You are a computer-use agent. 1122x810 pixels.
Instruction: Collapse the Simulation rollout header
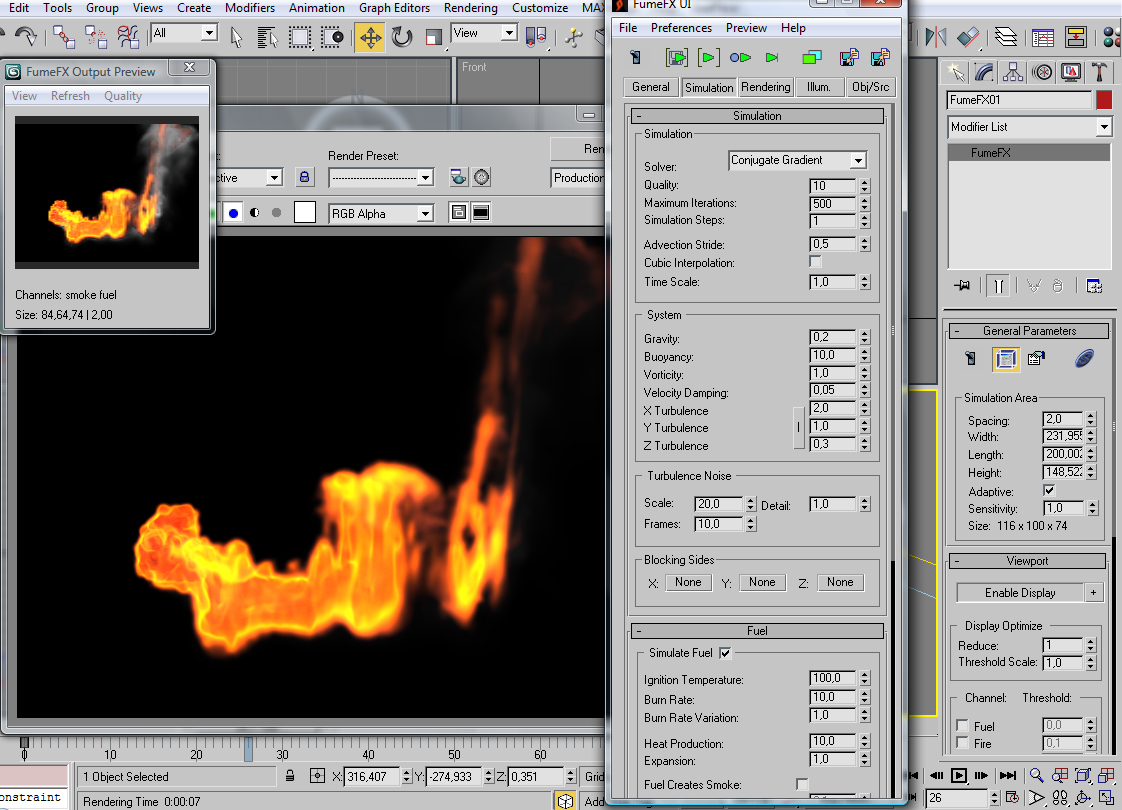pos(756,116)
